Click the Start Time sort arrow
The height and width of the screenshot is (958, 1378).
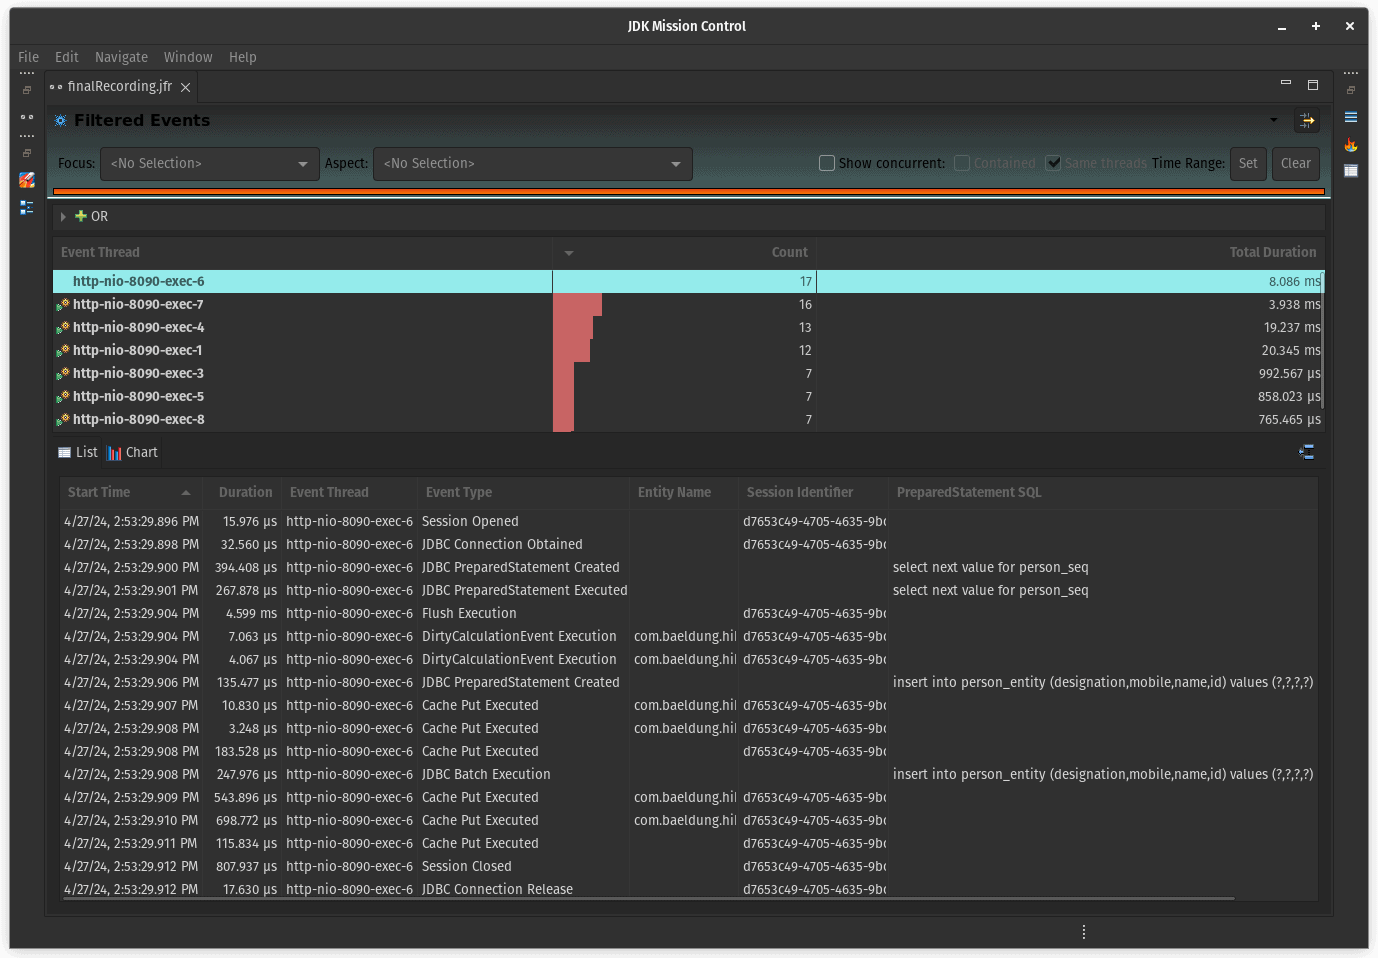186,493
